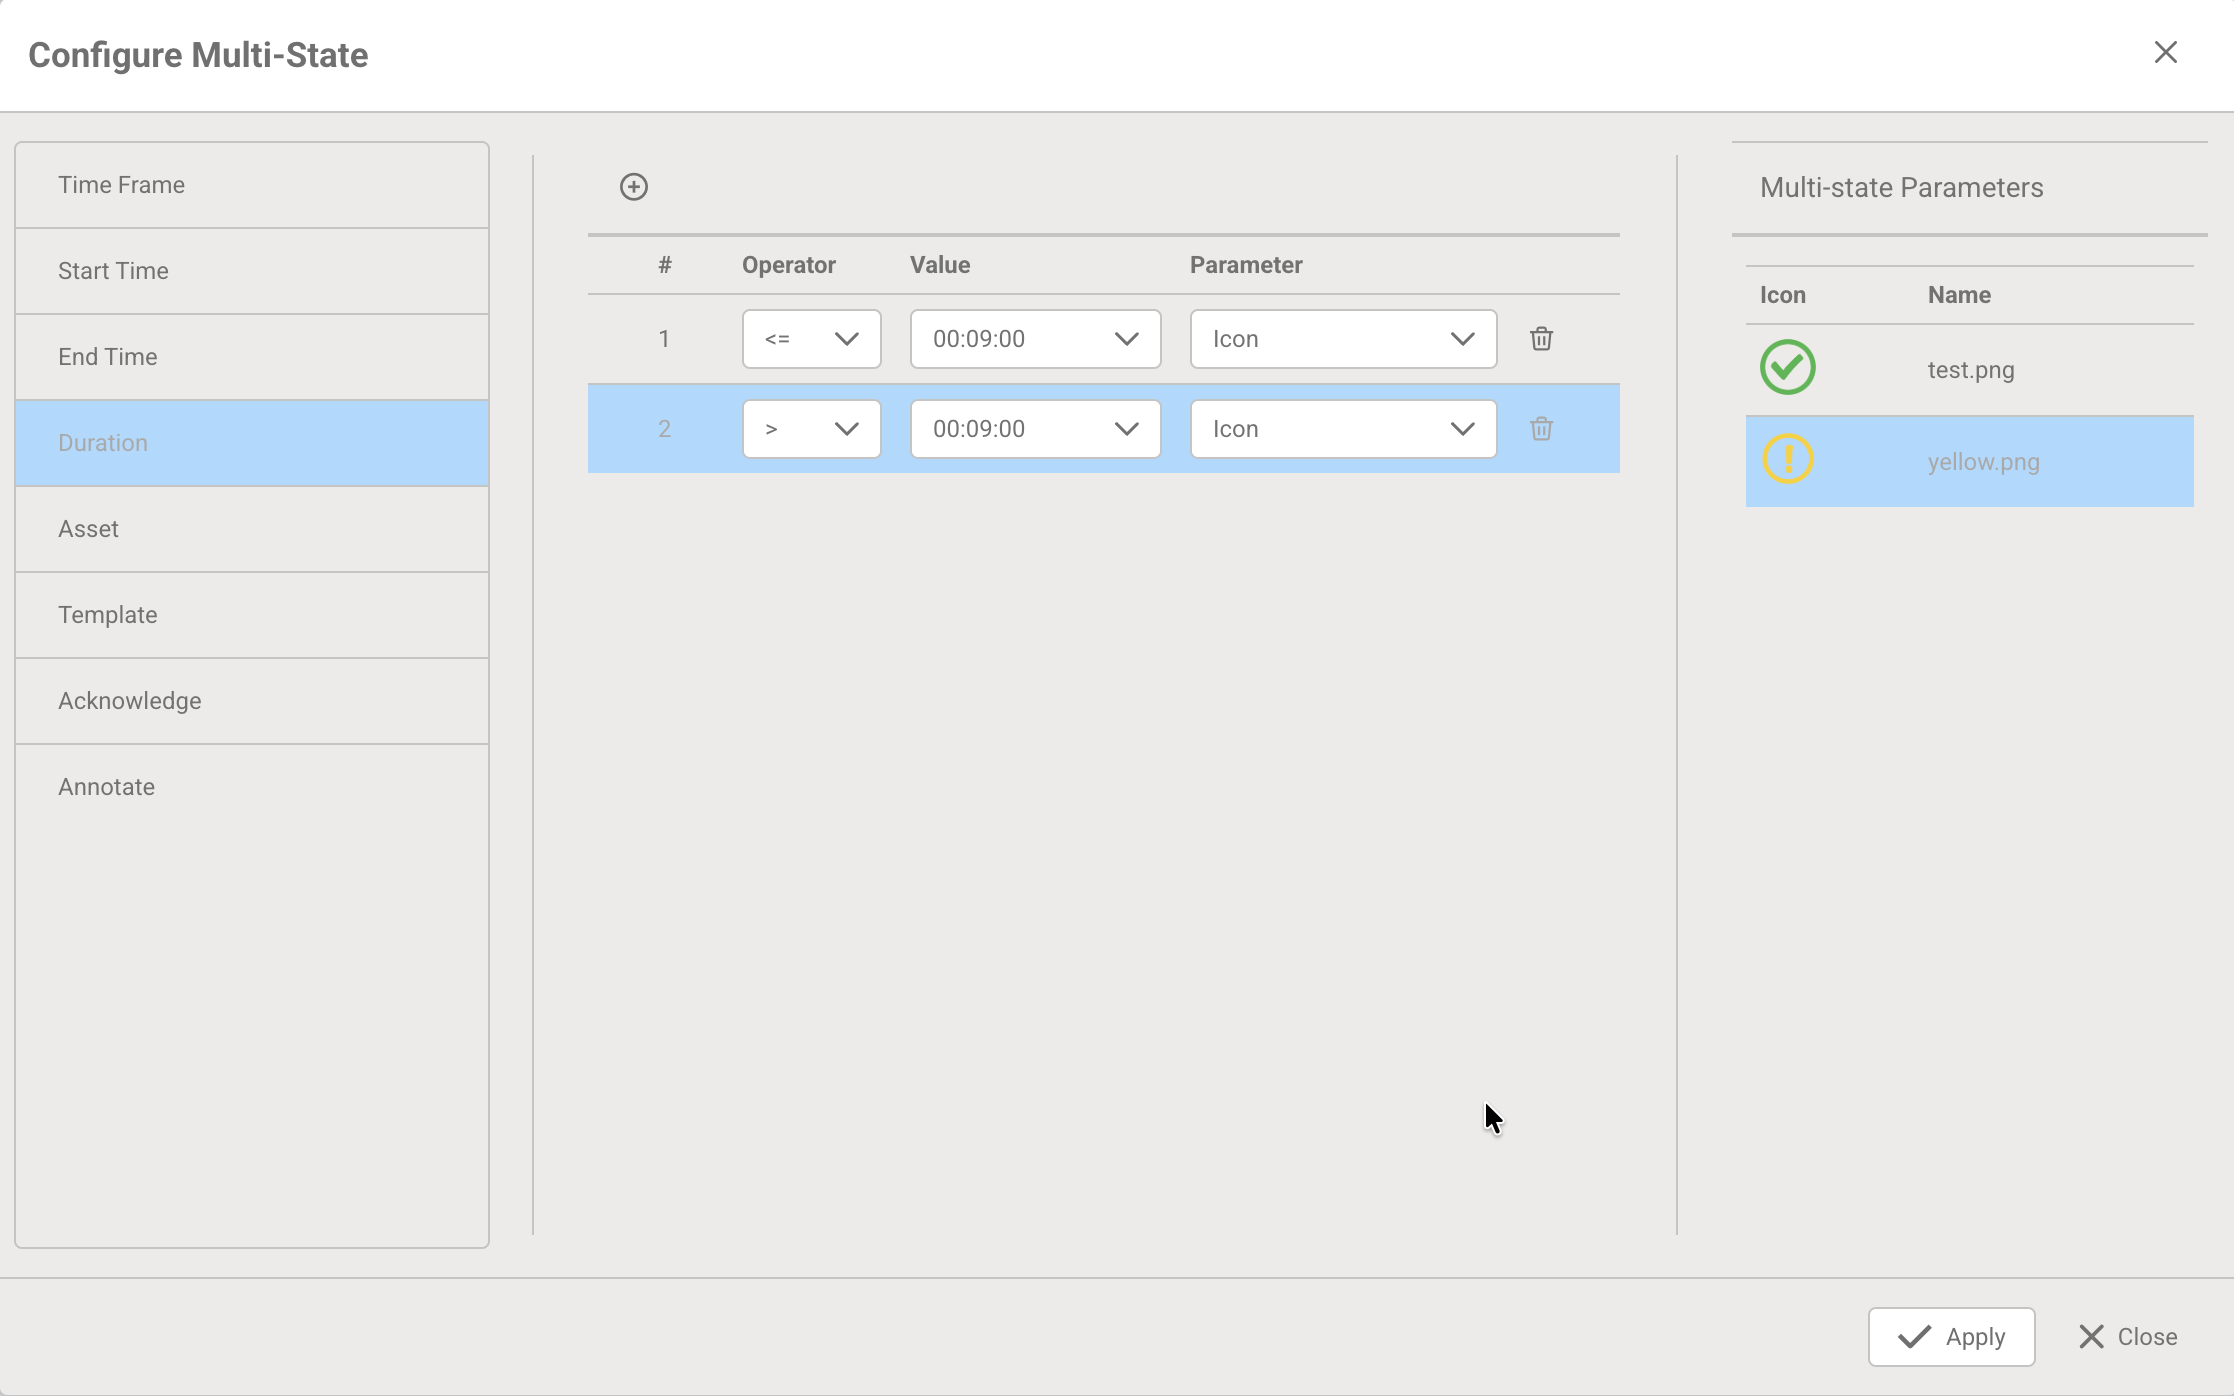
Task: Open the Parameter dropdown for condition 2
Action: (x=1341, y=428)
